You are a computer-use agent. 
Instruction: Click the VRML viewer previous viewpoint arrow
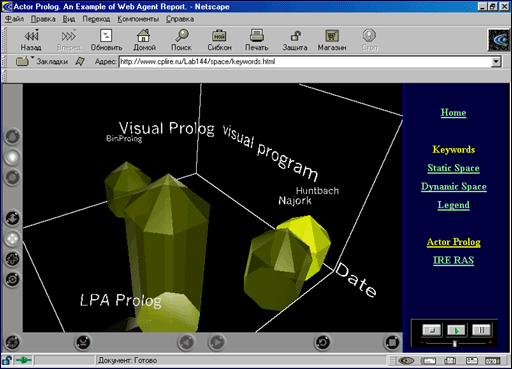pyautogui.click(x=186, y=342)
